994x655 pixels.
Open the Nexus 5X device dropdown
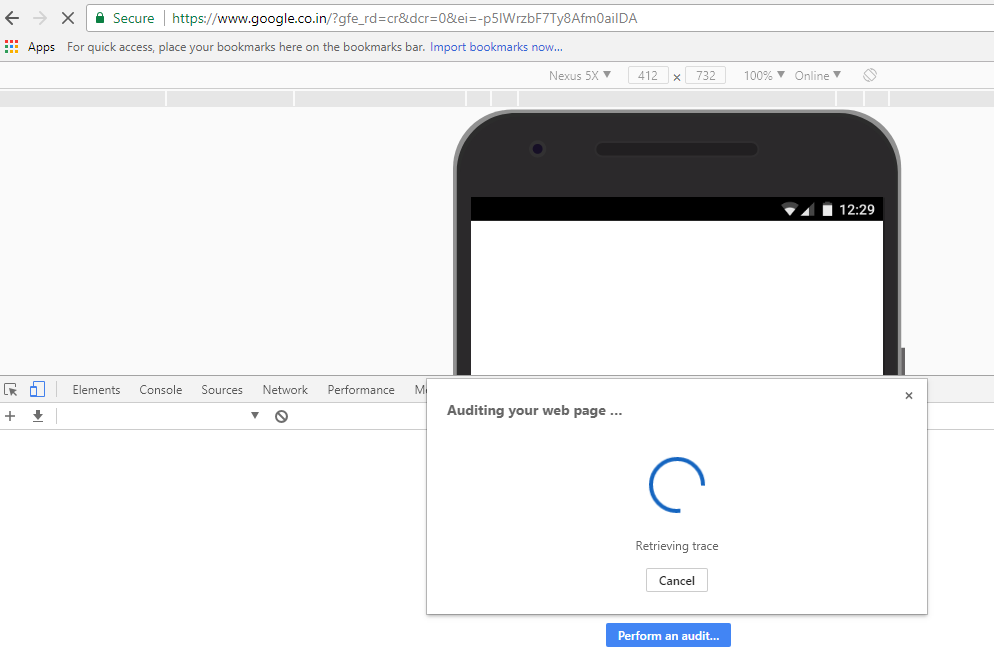(x=580, y=75)
